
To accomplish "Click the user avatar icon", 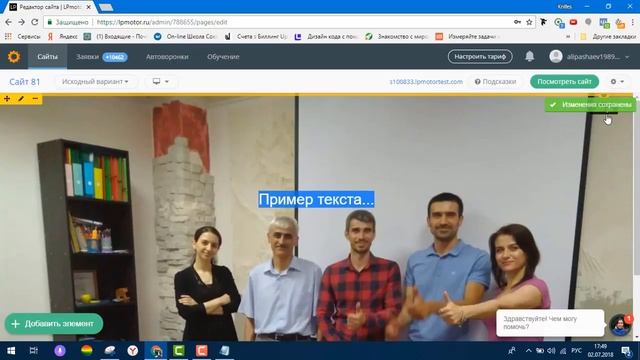I will [556, 56].
